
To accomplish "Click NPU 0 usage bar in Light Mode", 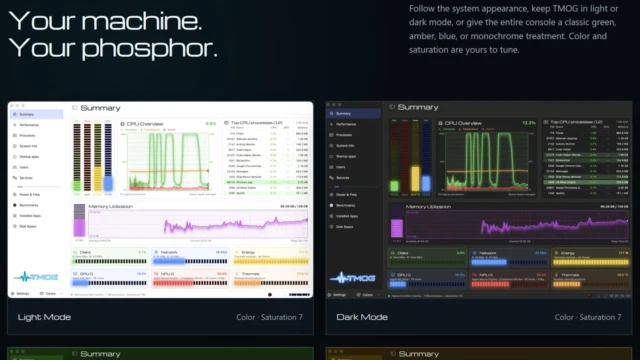I will [x=190, y=282].
